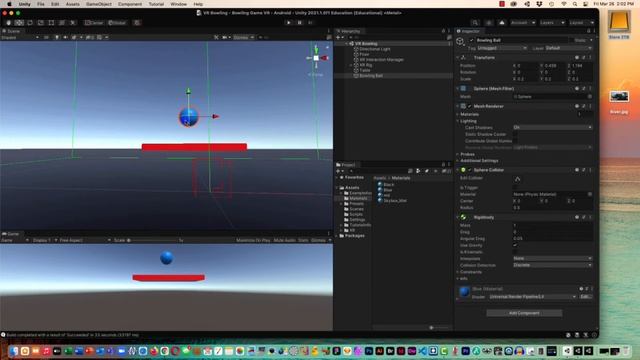
Task: Toggle Is Kinematic checkbox
Action: point(515,252)
